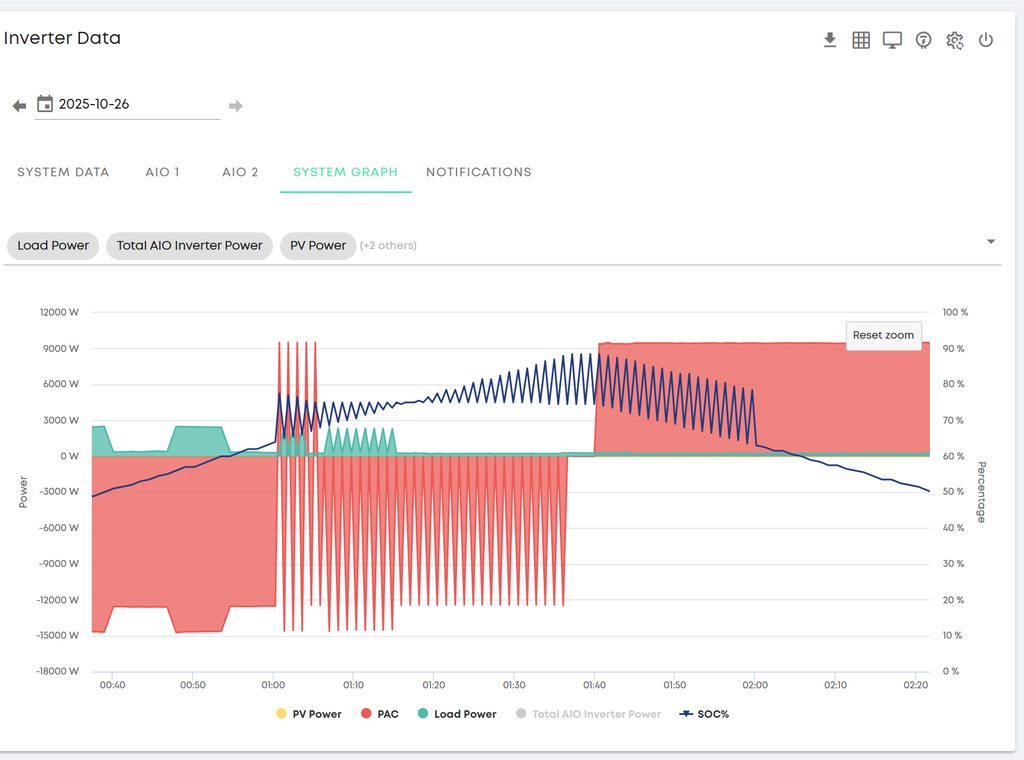Viewport: 1024px width, 760px height.
Task: Open the grid table view icon
Action: 861,40
